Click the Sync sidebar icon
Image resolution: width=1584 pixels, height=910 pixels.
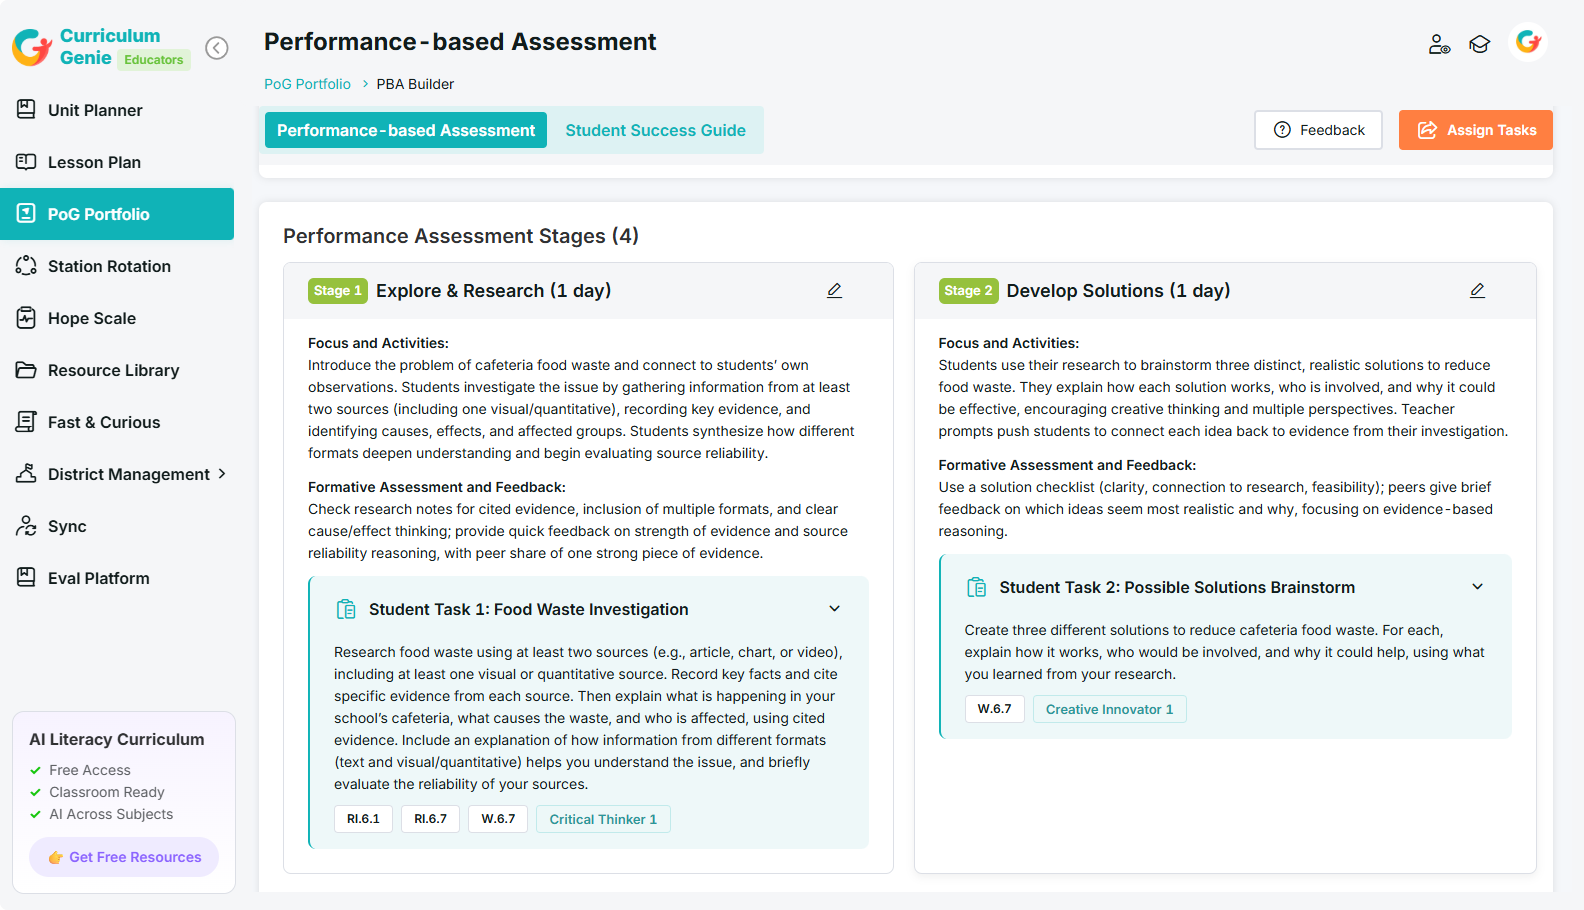click(26, 525)
